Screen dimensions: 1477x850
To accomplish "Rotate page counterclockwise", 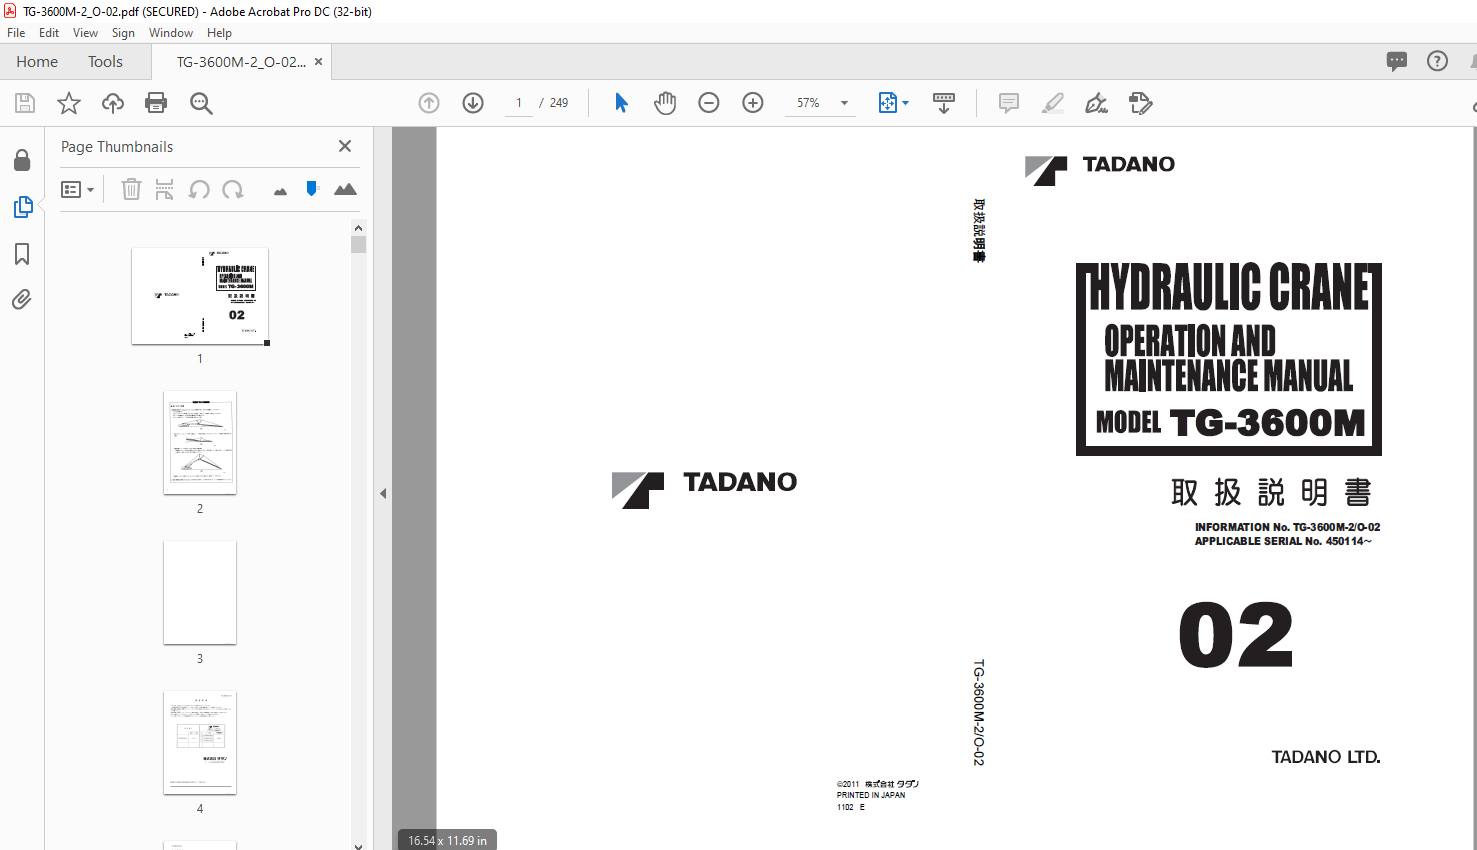I will click(x=199, y=189).
